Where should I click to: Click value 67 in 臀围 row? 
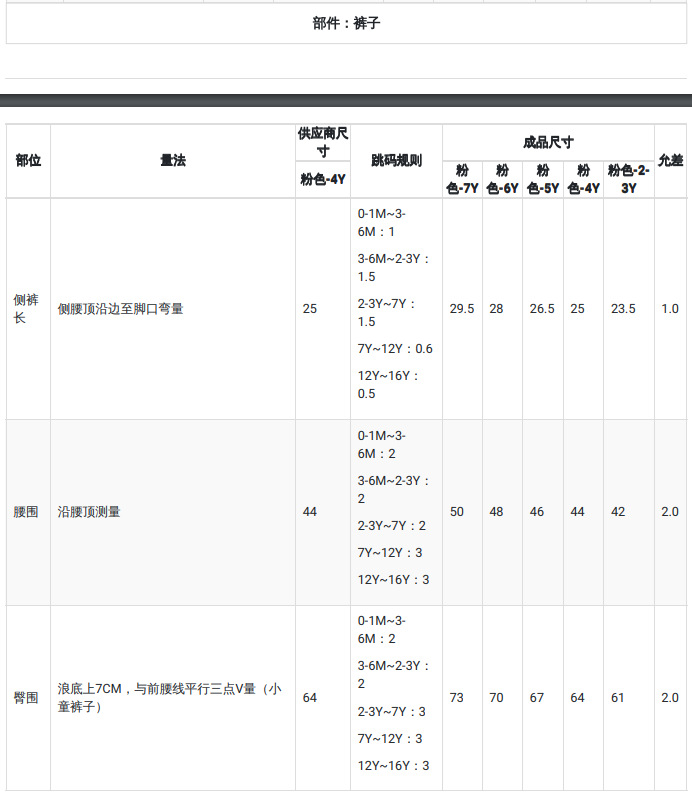(x=537, y=698)
